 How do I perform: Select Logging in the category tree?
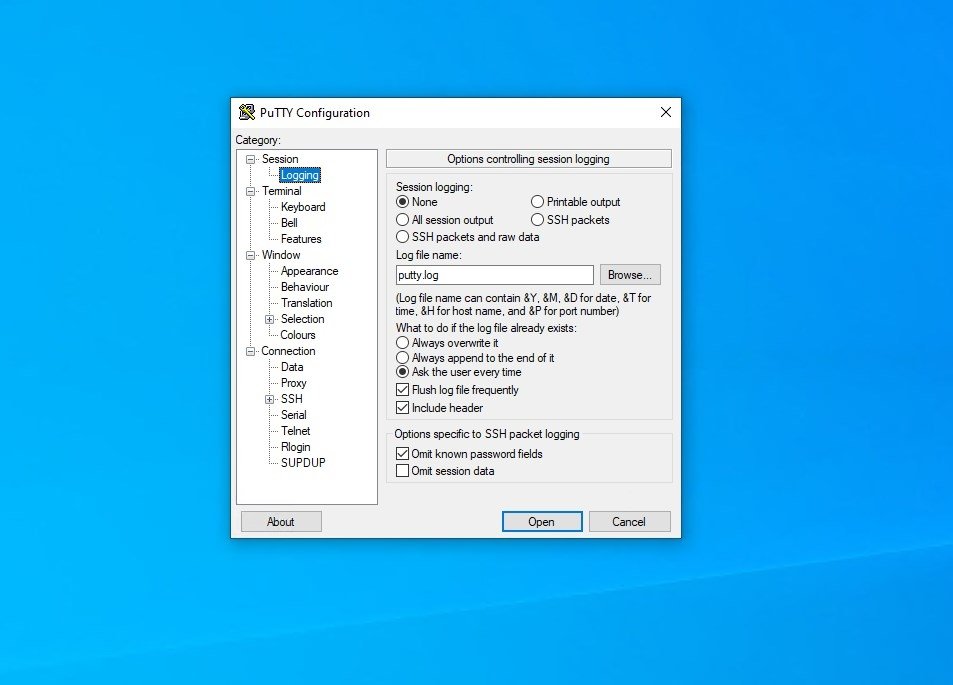coord(300,175)
